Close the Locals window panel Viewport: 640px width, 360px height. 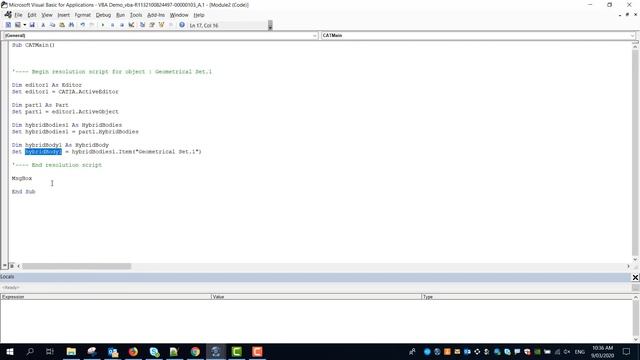pyautogui.click(x=635, y=277)
